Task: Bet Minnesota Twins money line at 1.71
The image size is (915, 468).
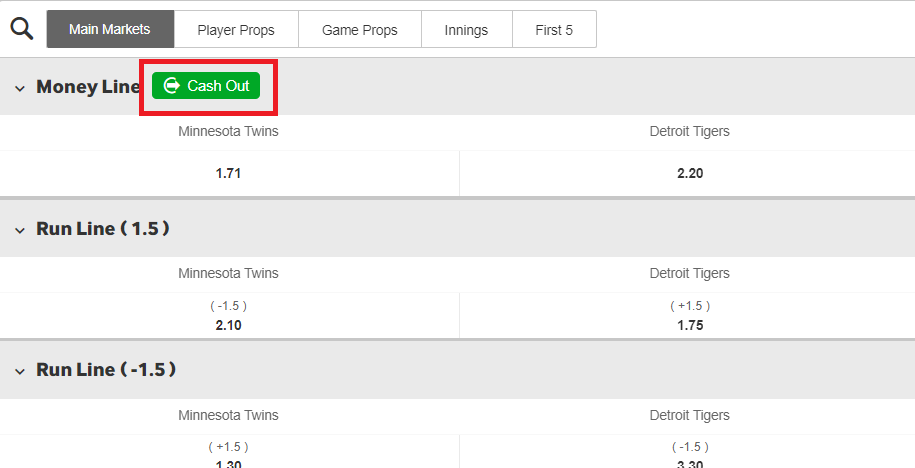Action: [x=229, y=173]
